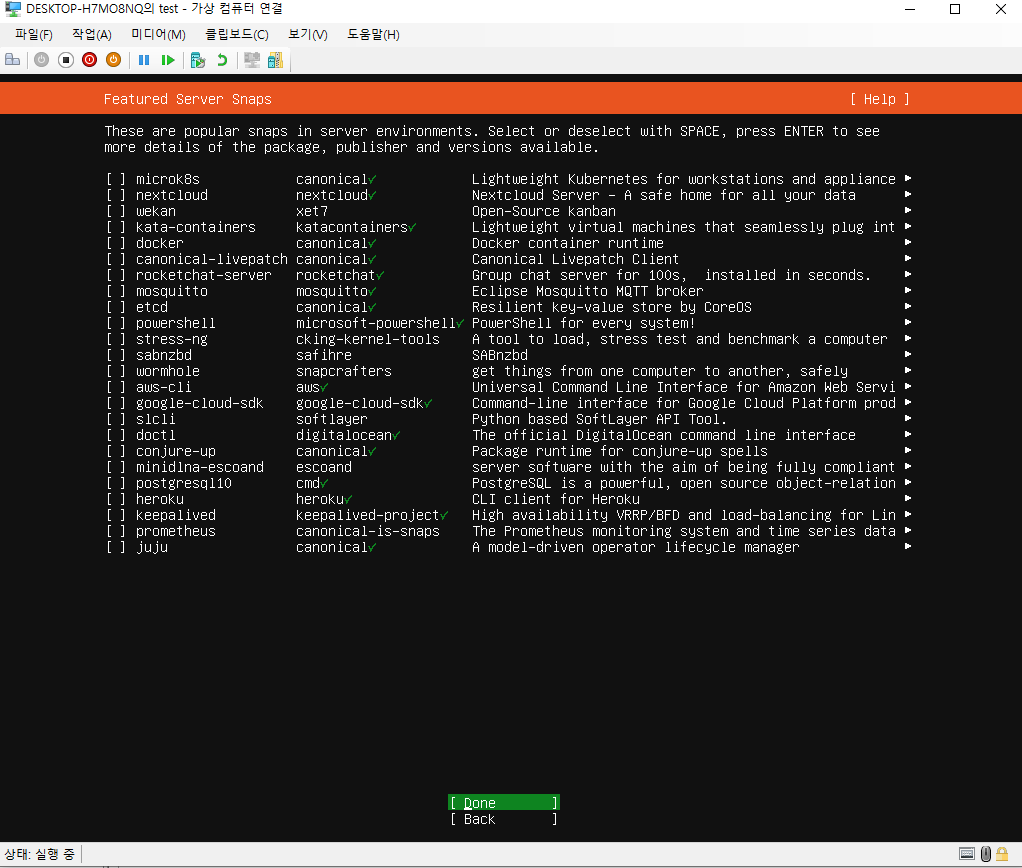
Task: Create a checkpoint with the toolbar icon
Action: coord(197,60)
